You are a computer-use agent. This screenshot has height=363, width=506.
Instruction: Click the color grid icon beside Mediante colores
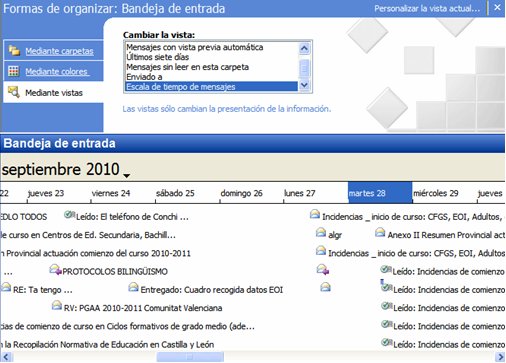pyautogui.click(x=14, y=71)
